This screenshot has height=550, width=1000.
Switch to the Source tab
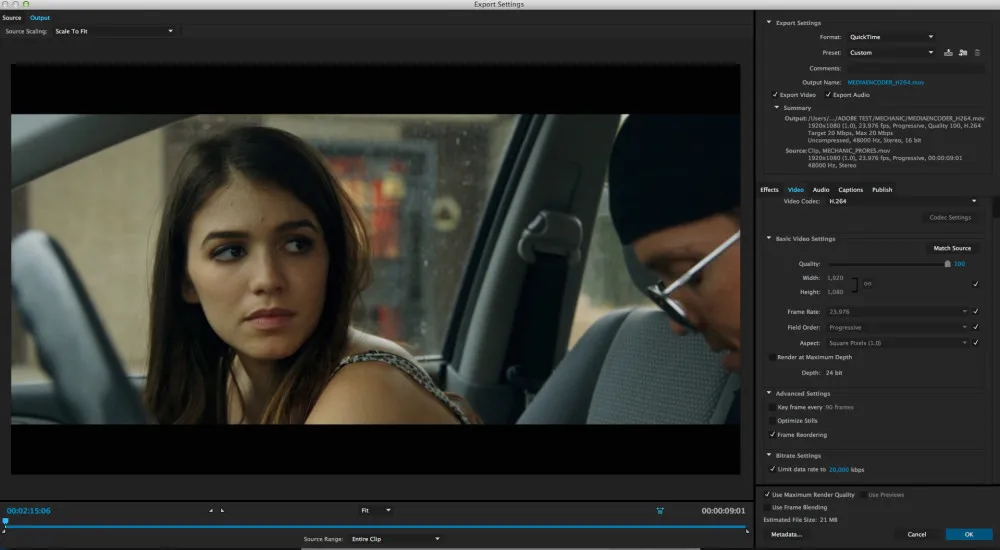(x=12, y=17)
